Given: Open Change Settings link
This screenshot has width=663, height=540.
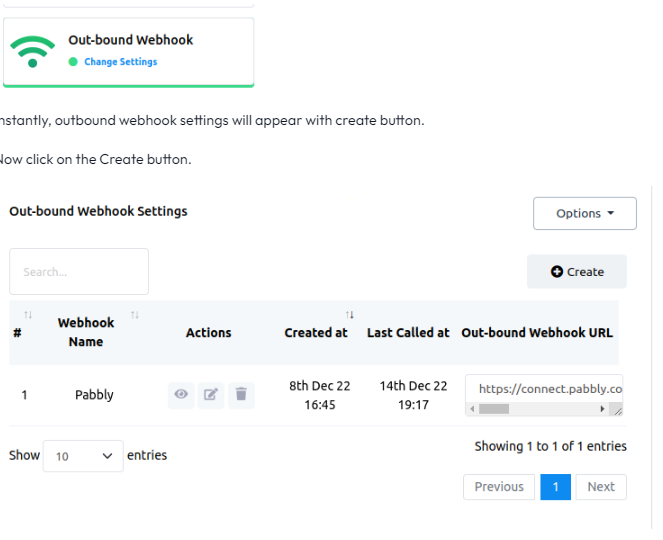Looking at the screenshot, I should click(121, 62).
